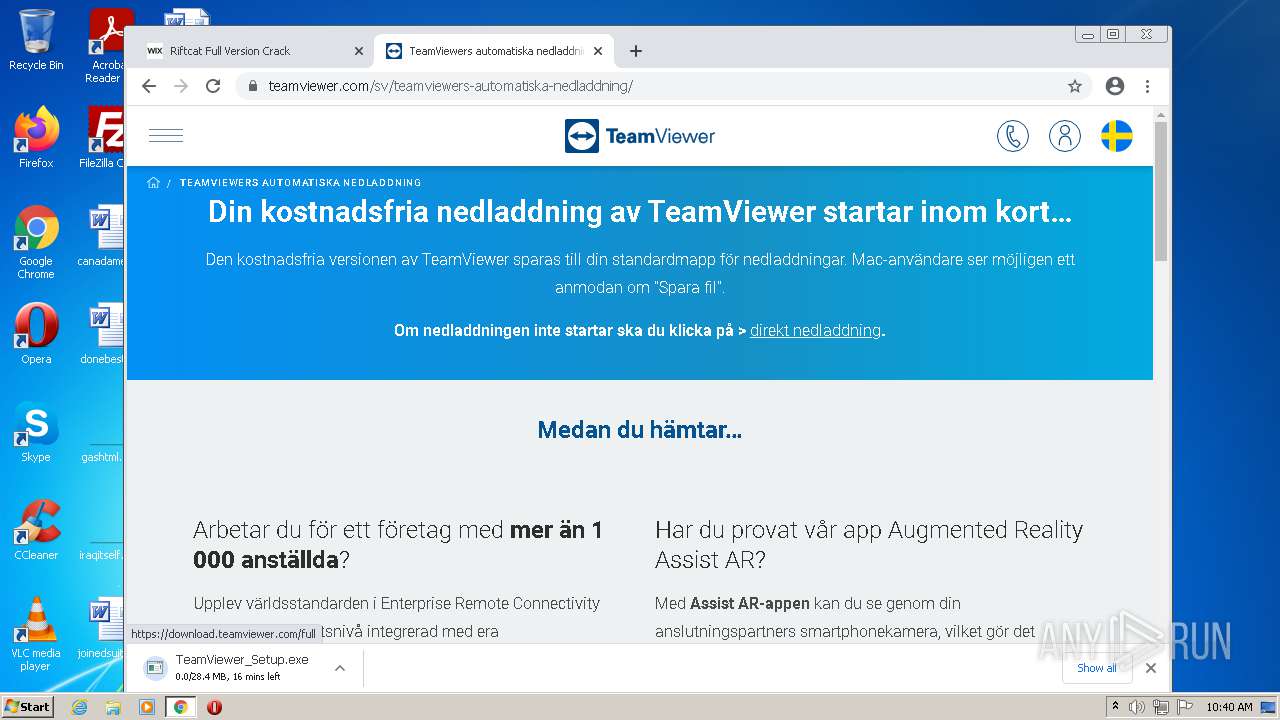The height and width of the screenshot is (720, 1280).
Task: Open the volume tray icon
Action: coord(1137,707)
